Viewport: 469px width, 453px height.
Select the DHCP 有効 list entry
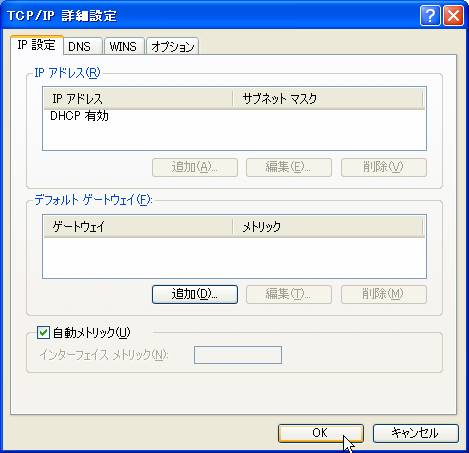[x=79, y=116]
